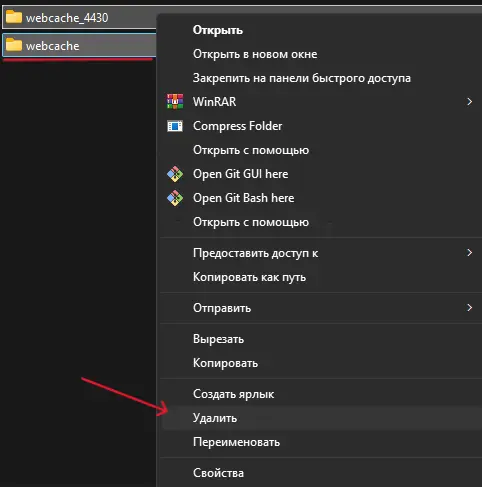Select Создать ярлык
482x487 pixels.
pyautogui.click(x=233, y=394)
